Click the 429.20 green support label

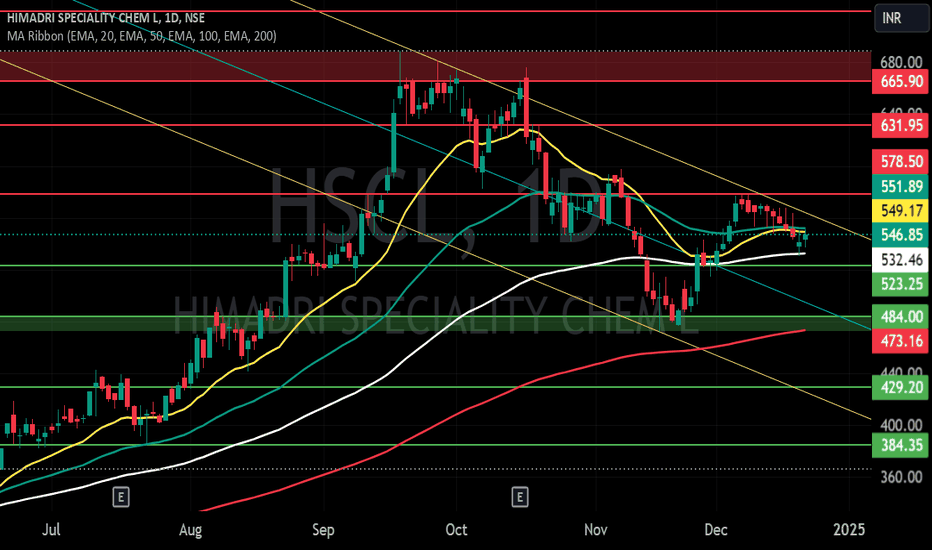click(901, 387)
